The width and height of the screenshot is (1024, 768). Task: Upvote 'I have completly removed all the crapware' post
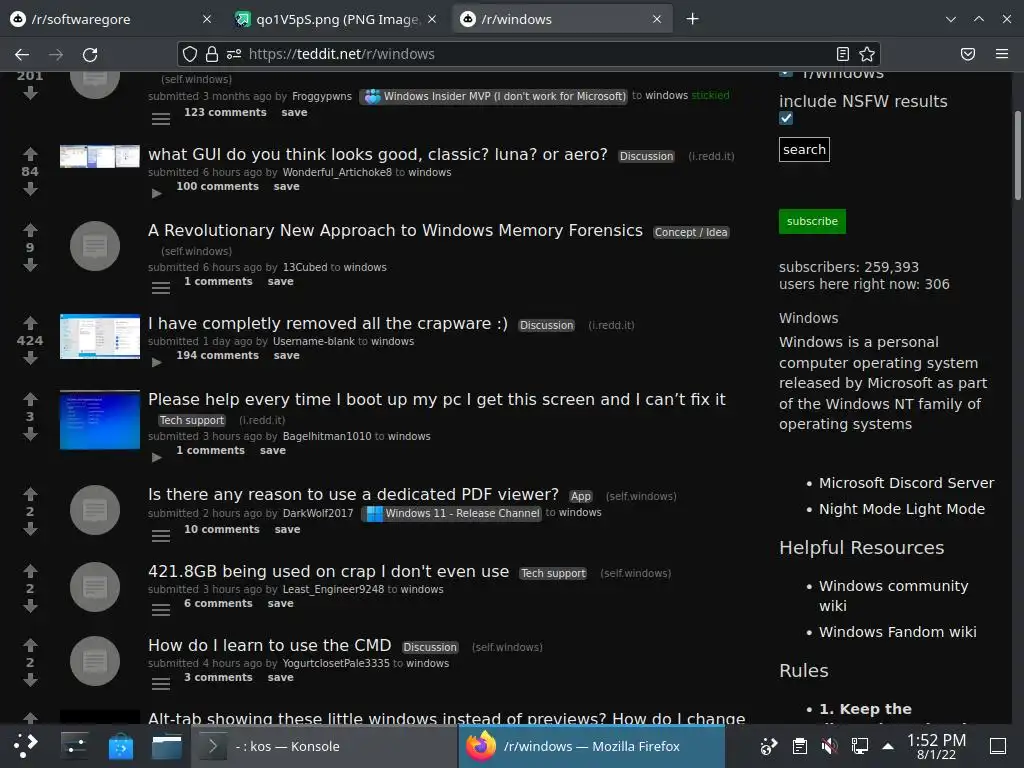coord(30,323)
